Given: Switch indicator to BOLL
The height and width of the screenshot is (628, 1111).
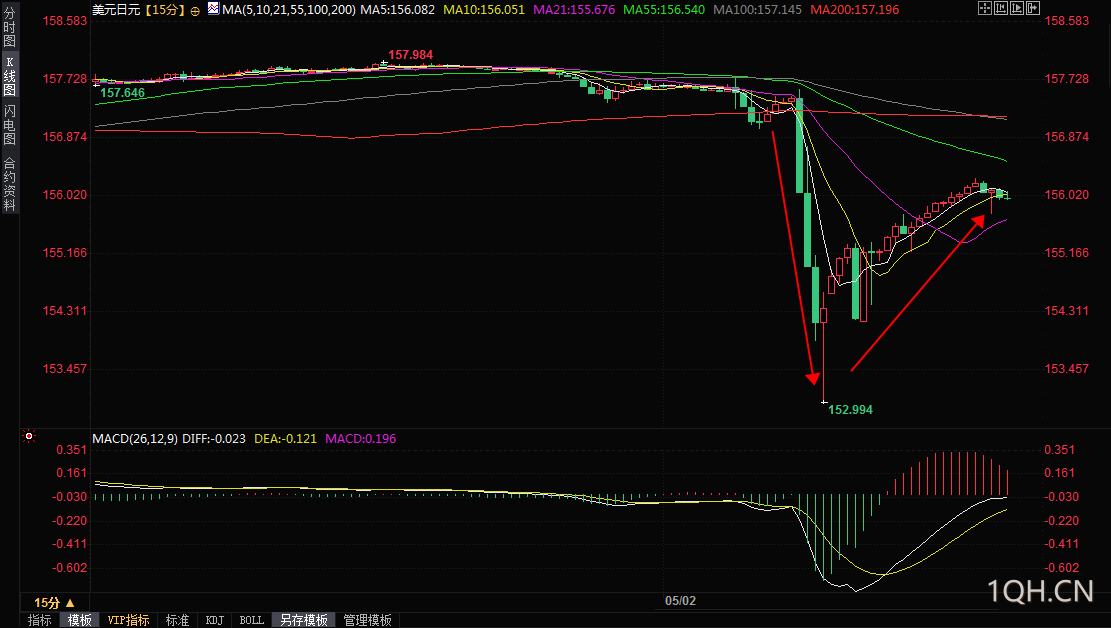Looking at the screenshot, I should coord(252,620).
